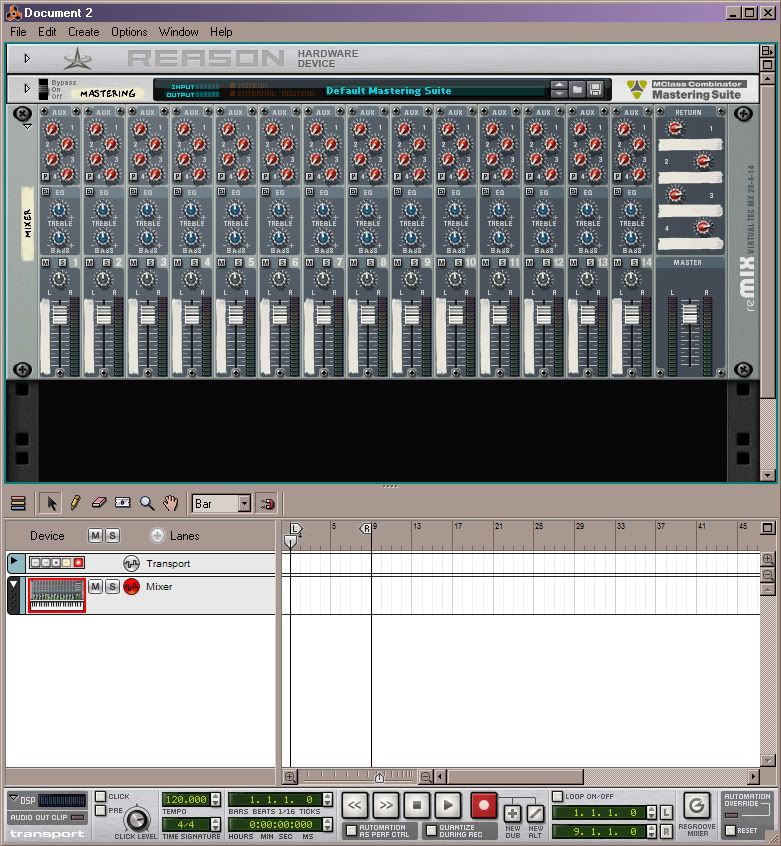781x846 pixels.
Task: Select the Pencil tool
Action: point(75,503)
